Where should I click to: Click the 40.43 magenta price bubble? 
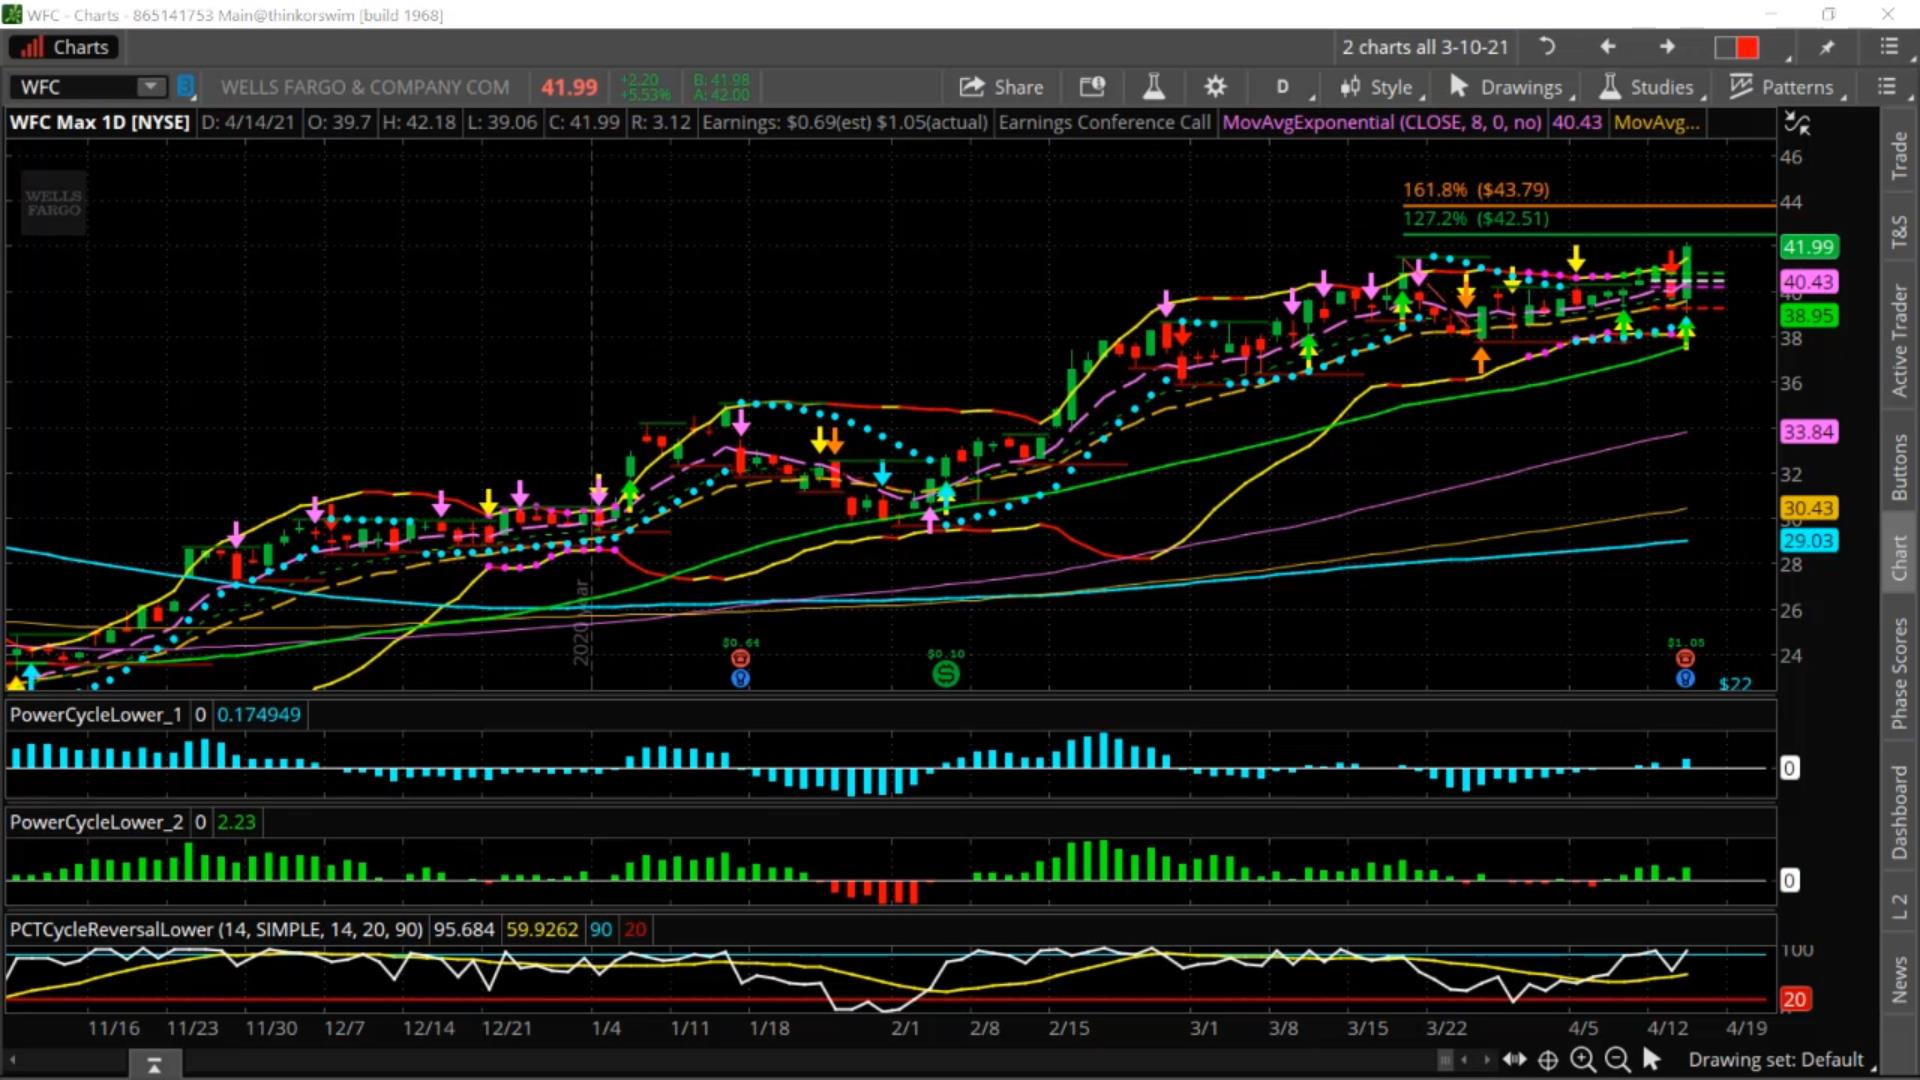1809,282
